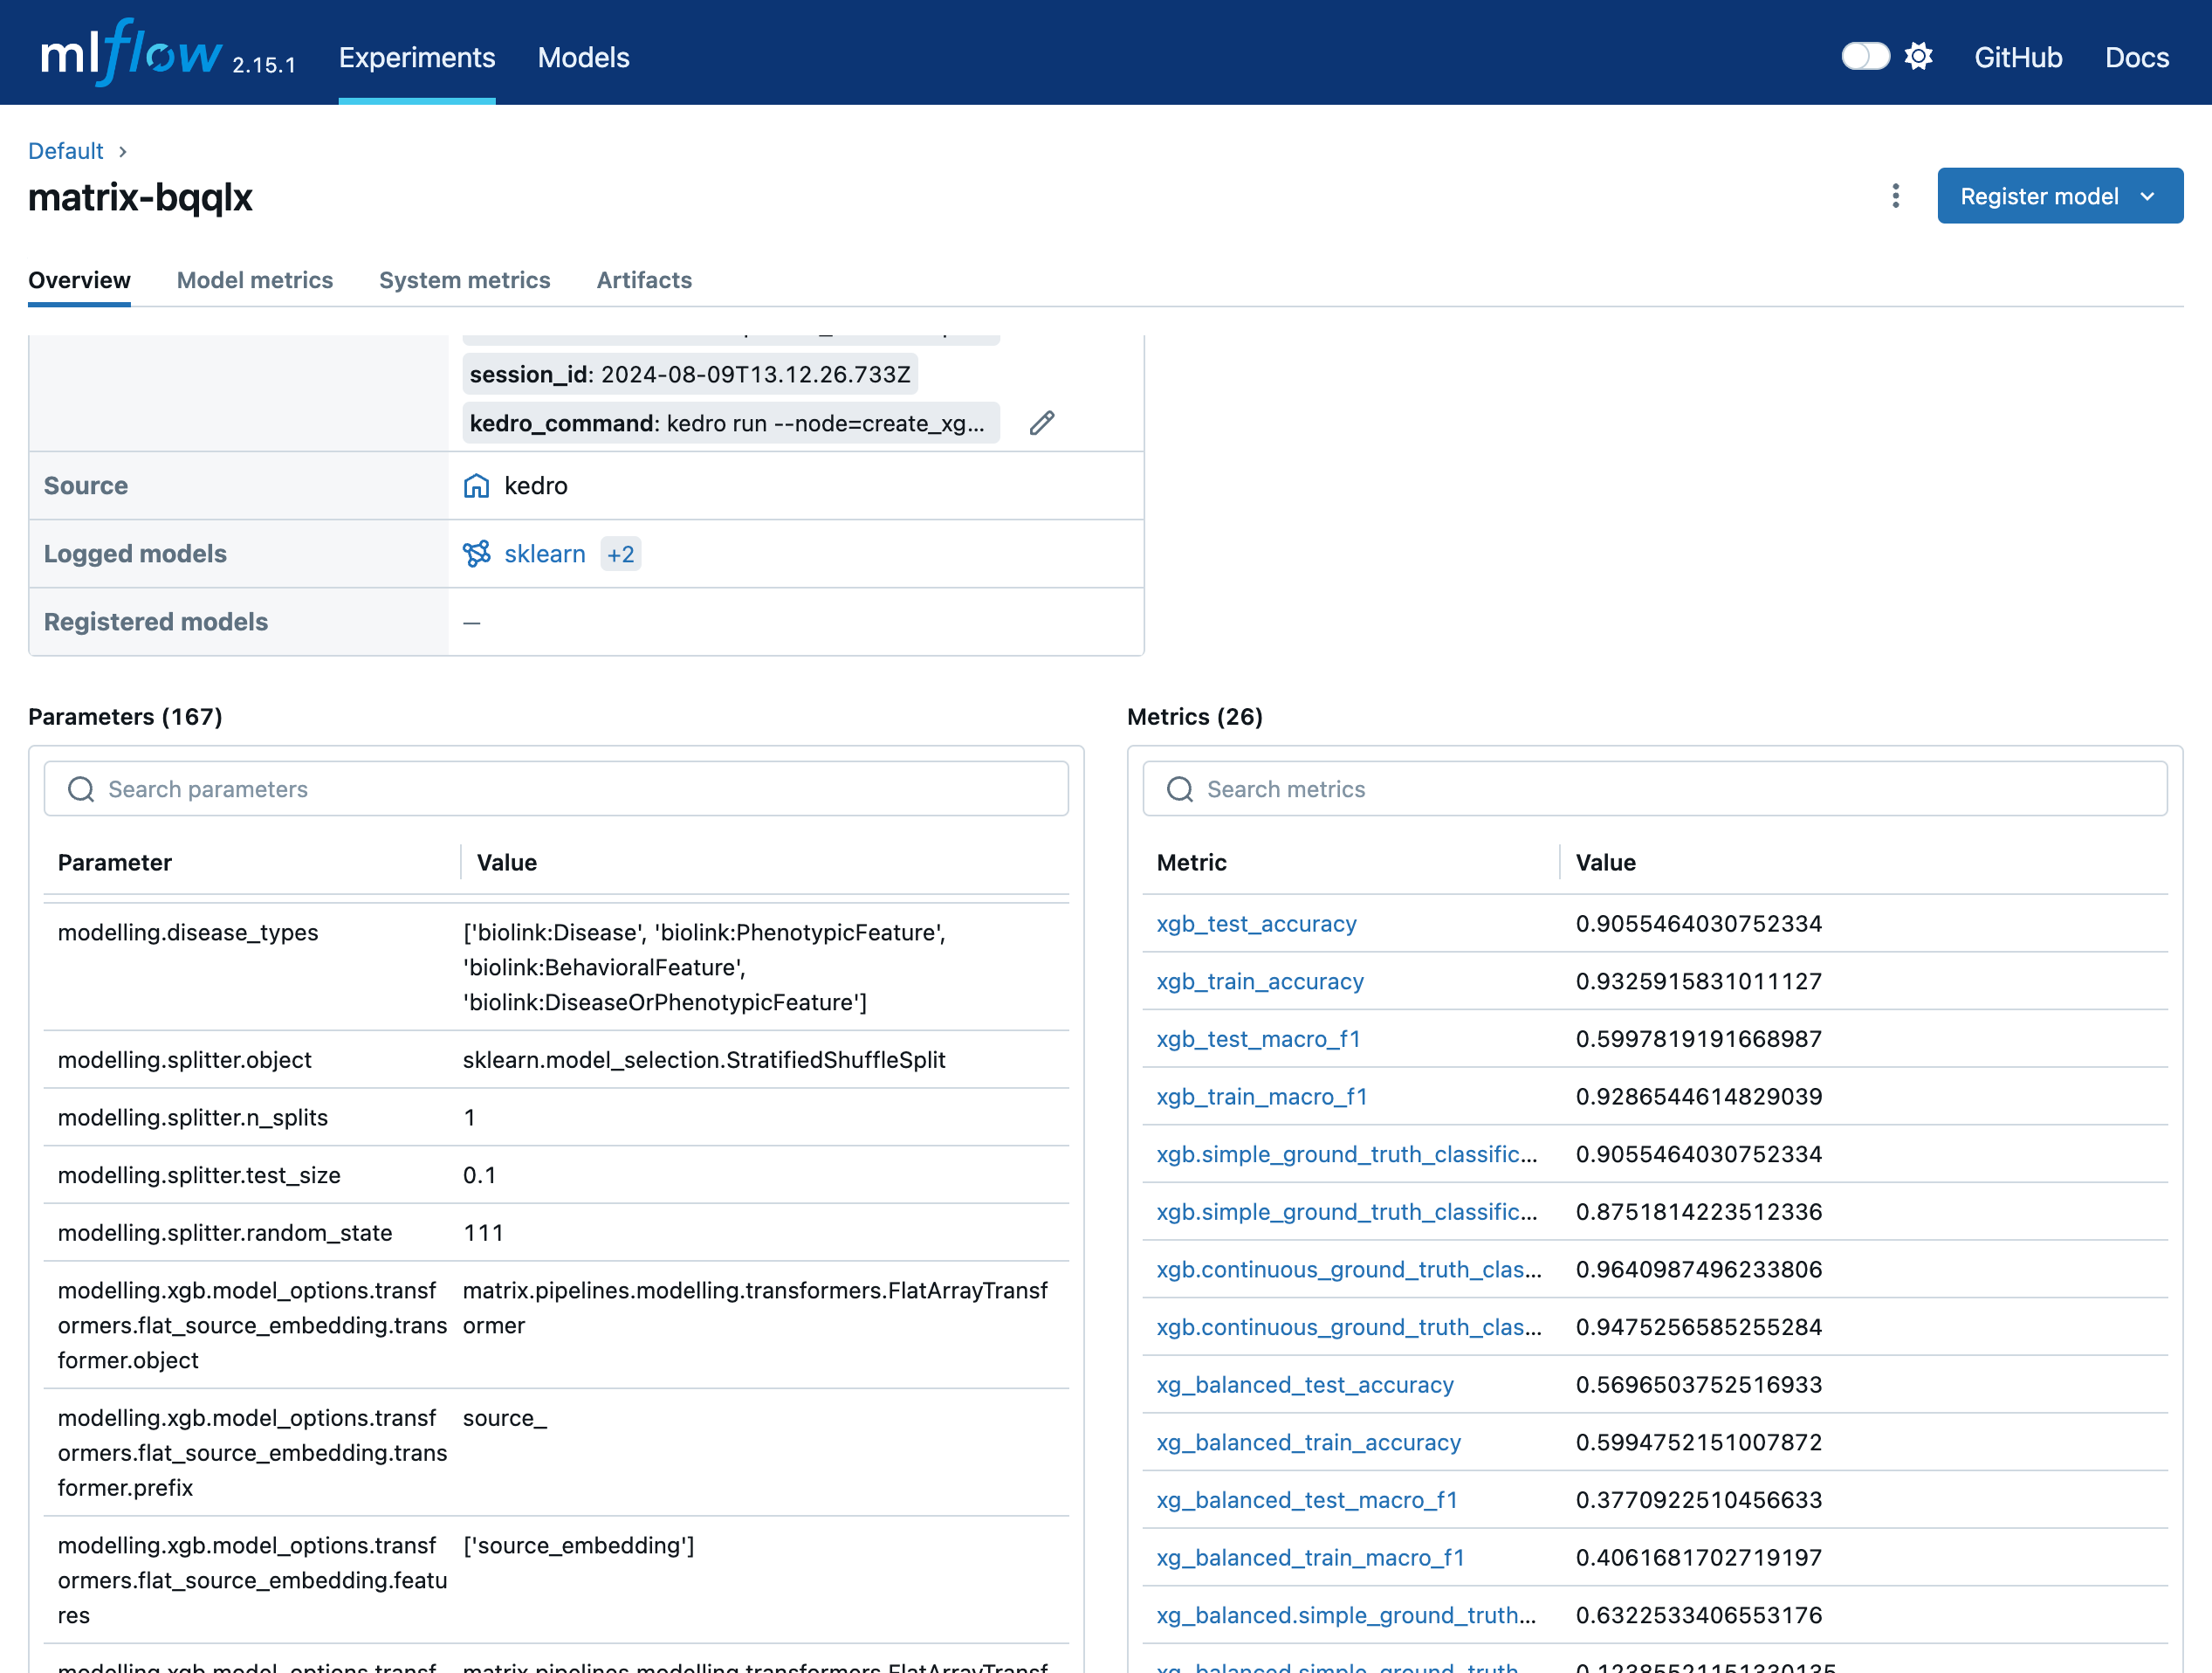
Task: Click the magnifier in Search metrics
Action: click(1180, 789)
